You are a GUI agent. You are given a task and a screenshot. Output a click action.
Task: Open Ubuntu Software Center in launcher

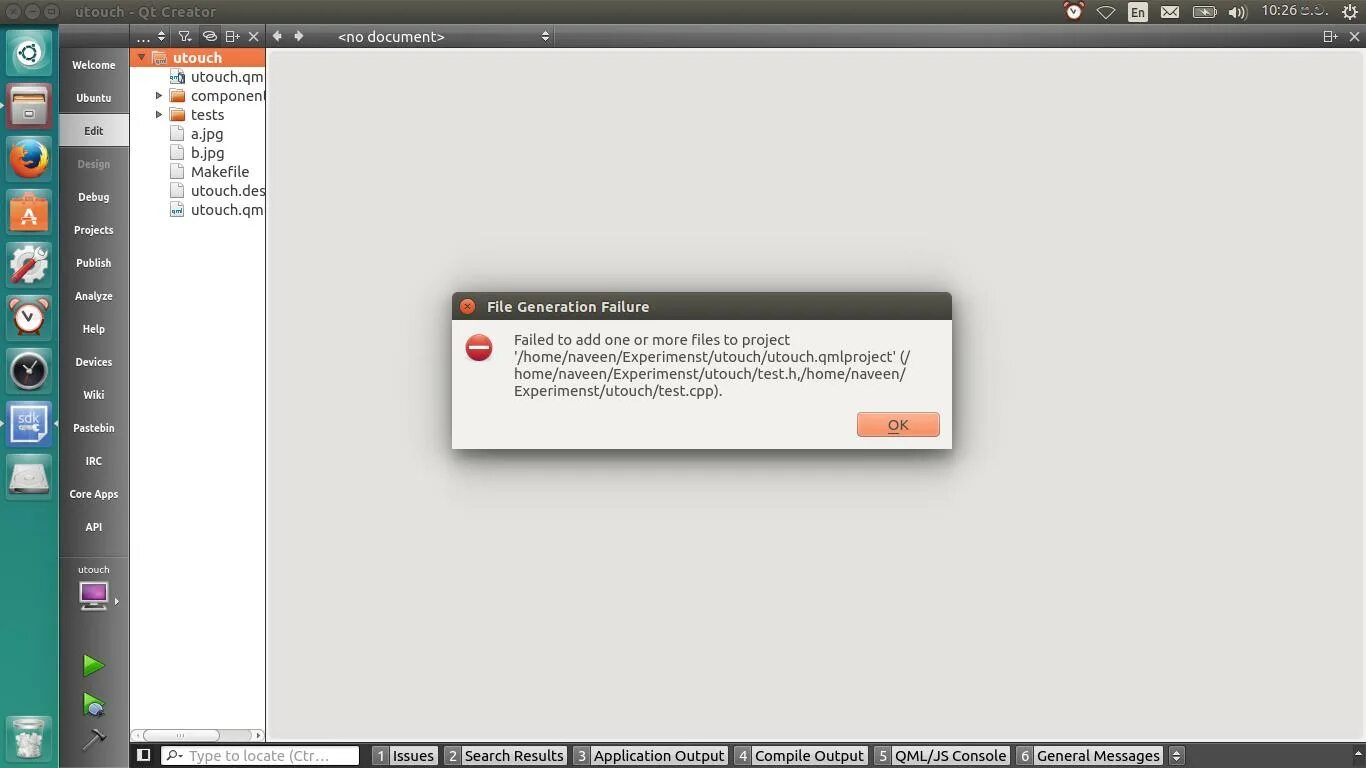(x=29, y=213)
